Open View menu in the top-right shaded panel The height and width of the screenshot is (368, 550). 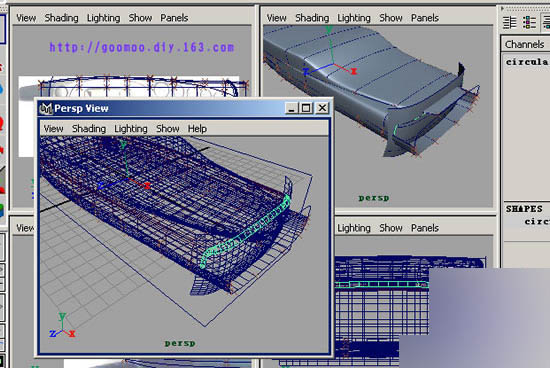pyautogui.click(x=276, y=18)
